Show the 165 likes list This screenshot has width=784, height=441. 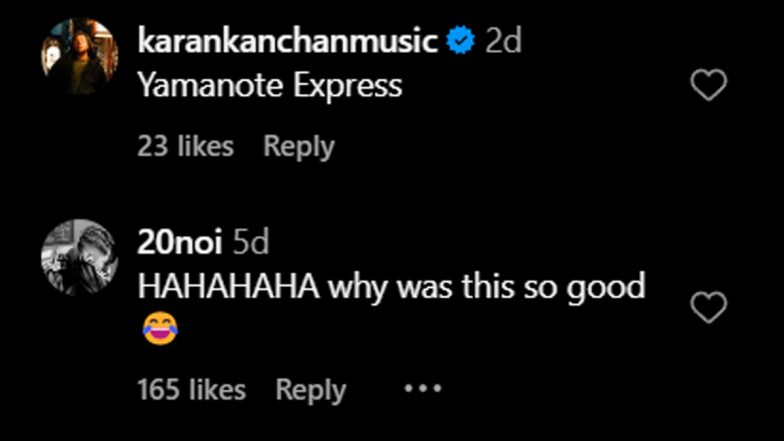tap(191, 390)
